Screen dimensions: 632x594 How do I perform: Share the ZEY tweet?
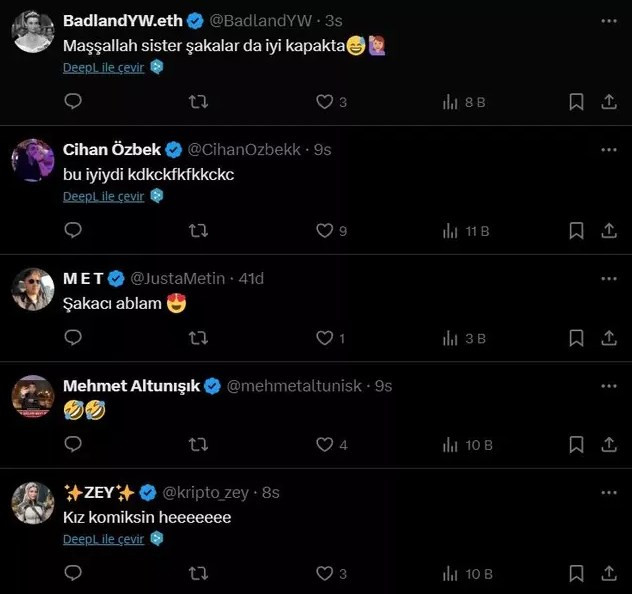608,574
